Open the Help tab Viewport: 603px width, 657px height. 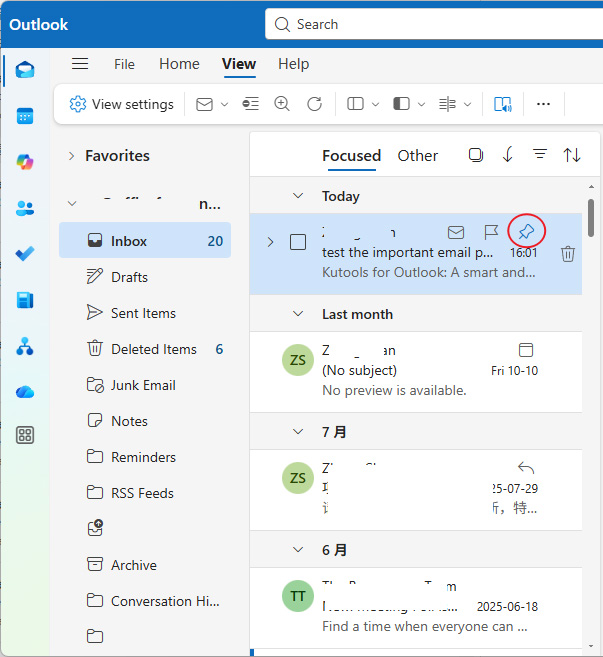293,64
